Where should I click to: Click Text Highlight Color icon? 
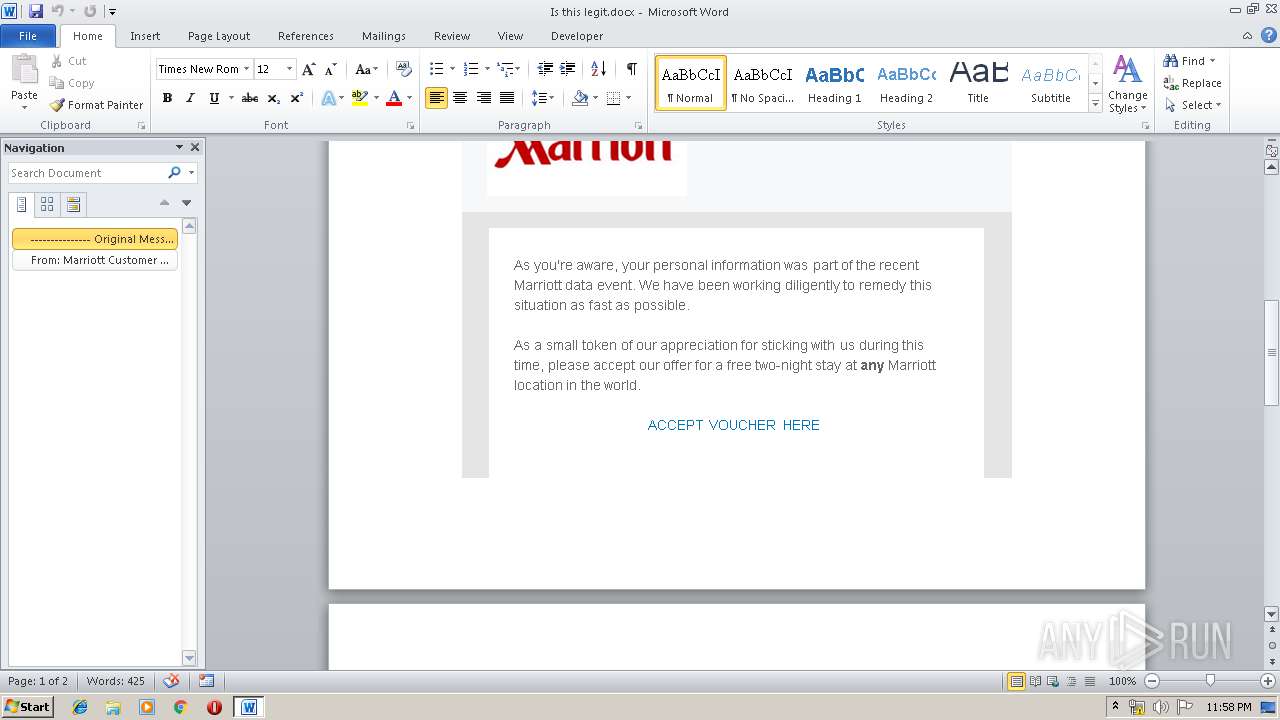360,98
